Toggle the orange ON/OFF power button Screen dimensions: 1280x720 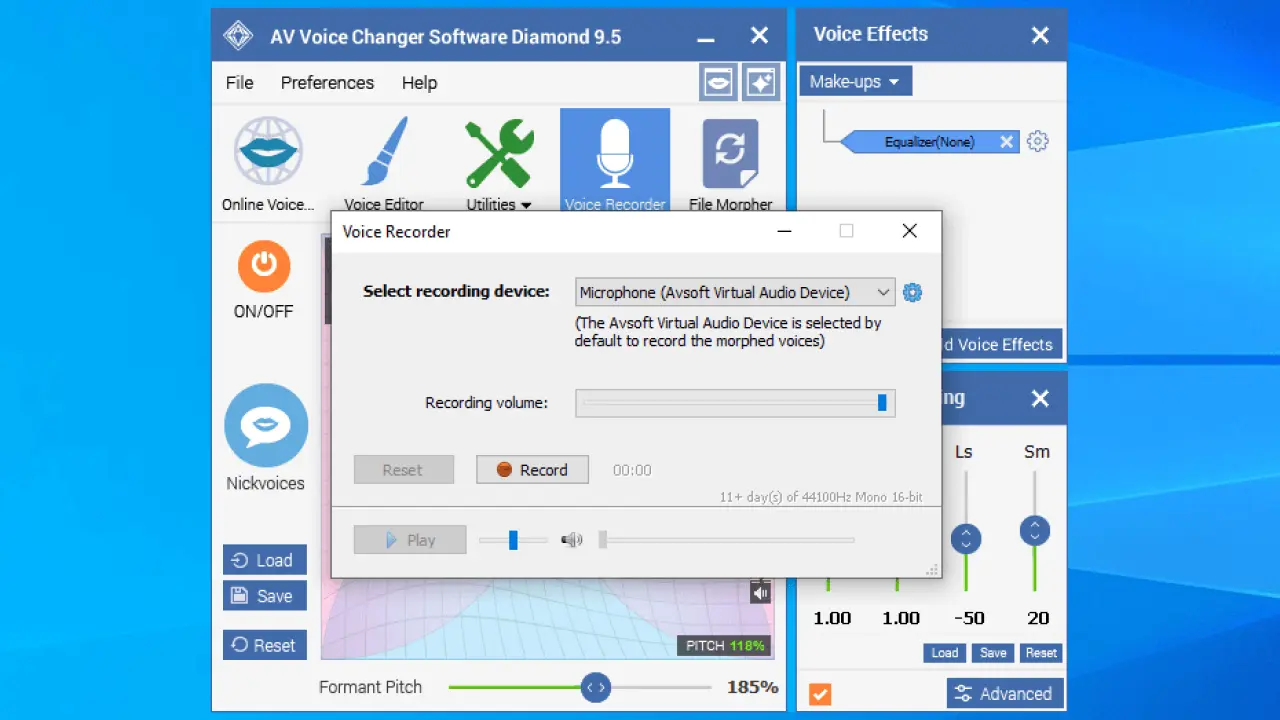click(x=264, y=266)
